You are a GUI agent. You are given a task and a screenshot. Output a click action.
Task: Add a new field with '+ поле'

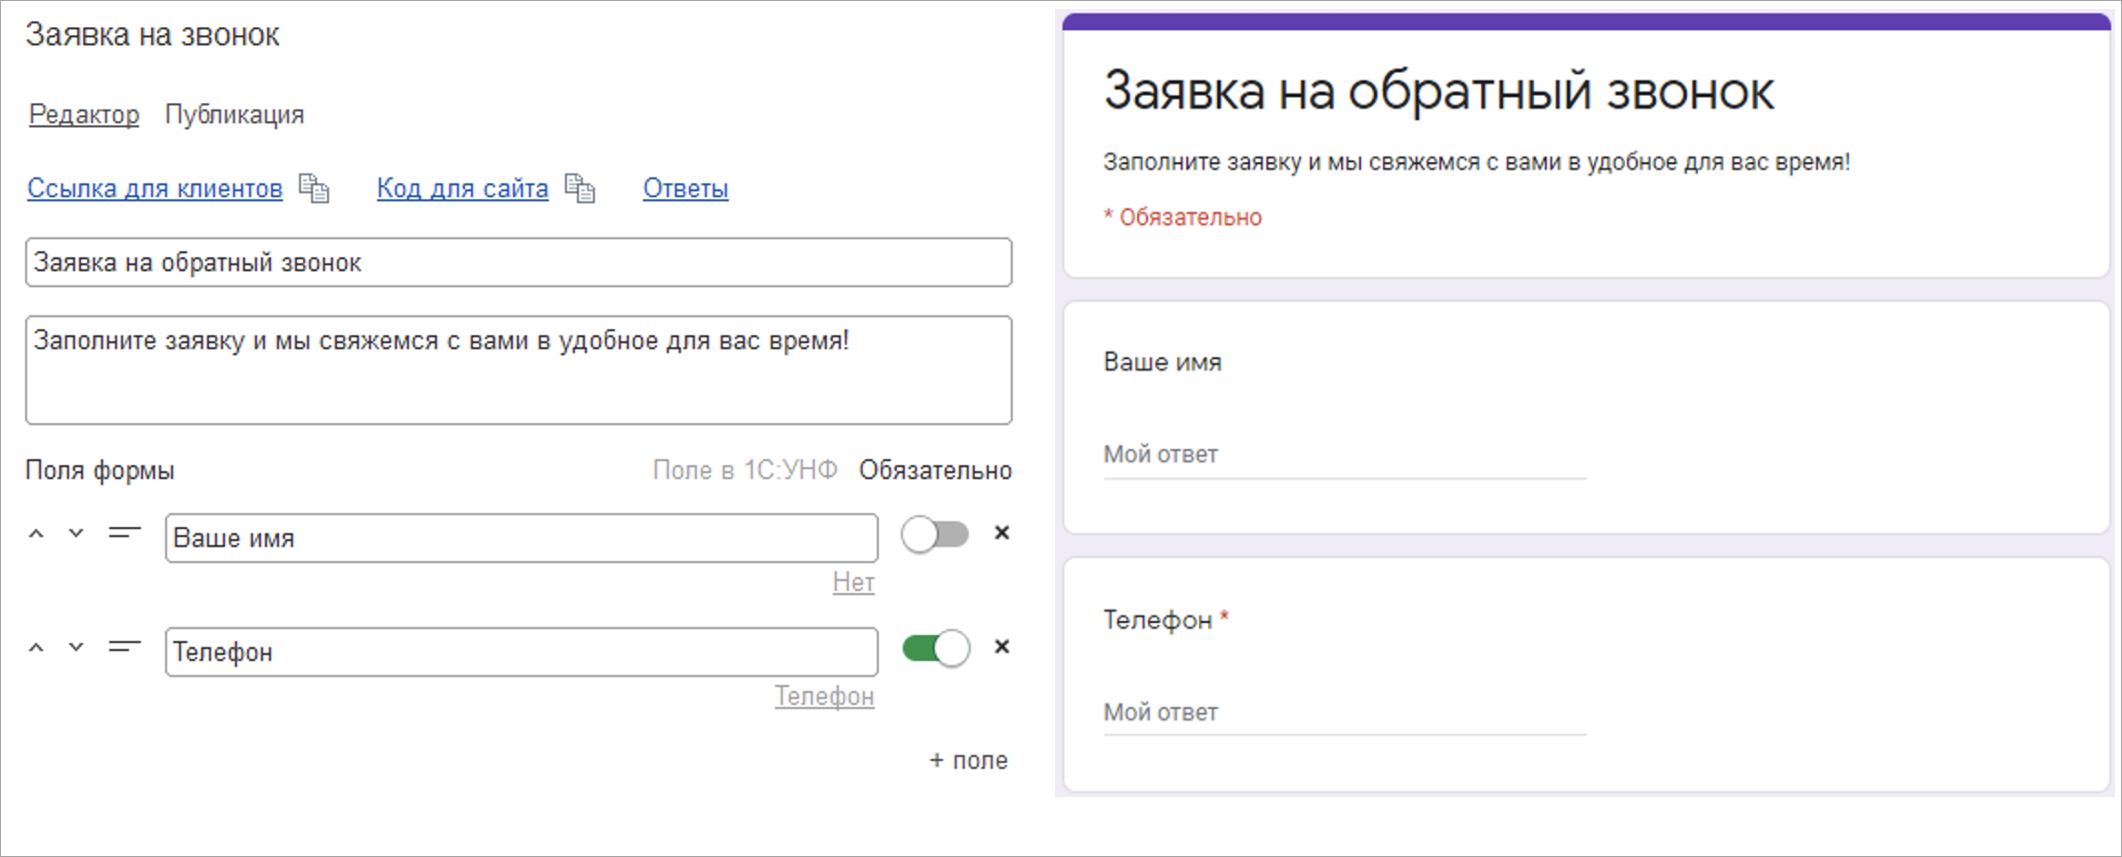tap(969, 761)
